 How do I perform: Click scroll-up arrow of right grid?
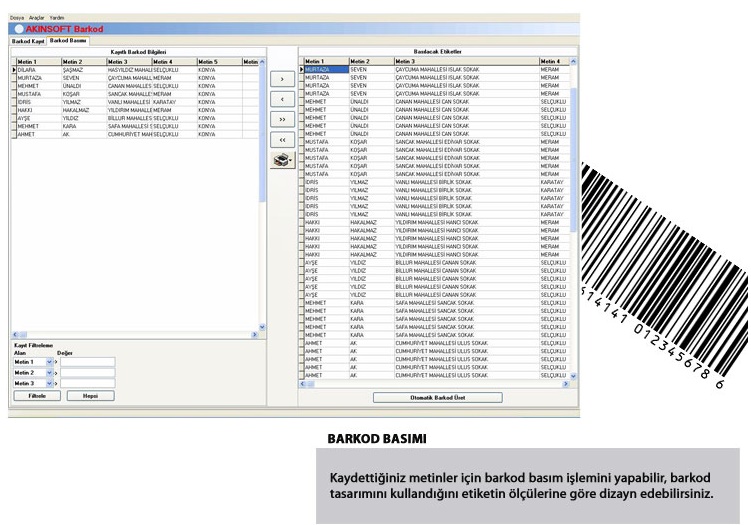coord(573,61)
